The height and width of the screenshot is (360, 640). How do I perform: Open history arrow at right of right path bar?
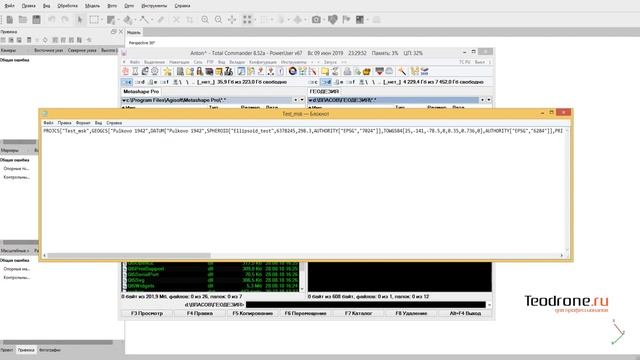pos(489,100)
